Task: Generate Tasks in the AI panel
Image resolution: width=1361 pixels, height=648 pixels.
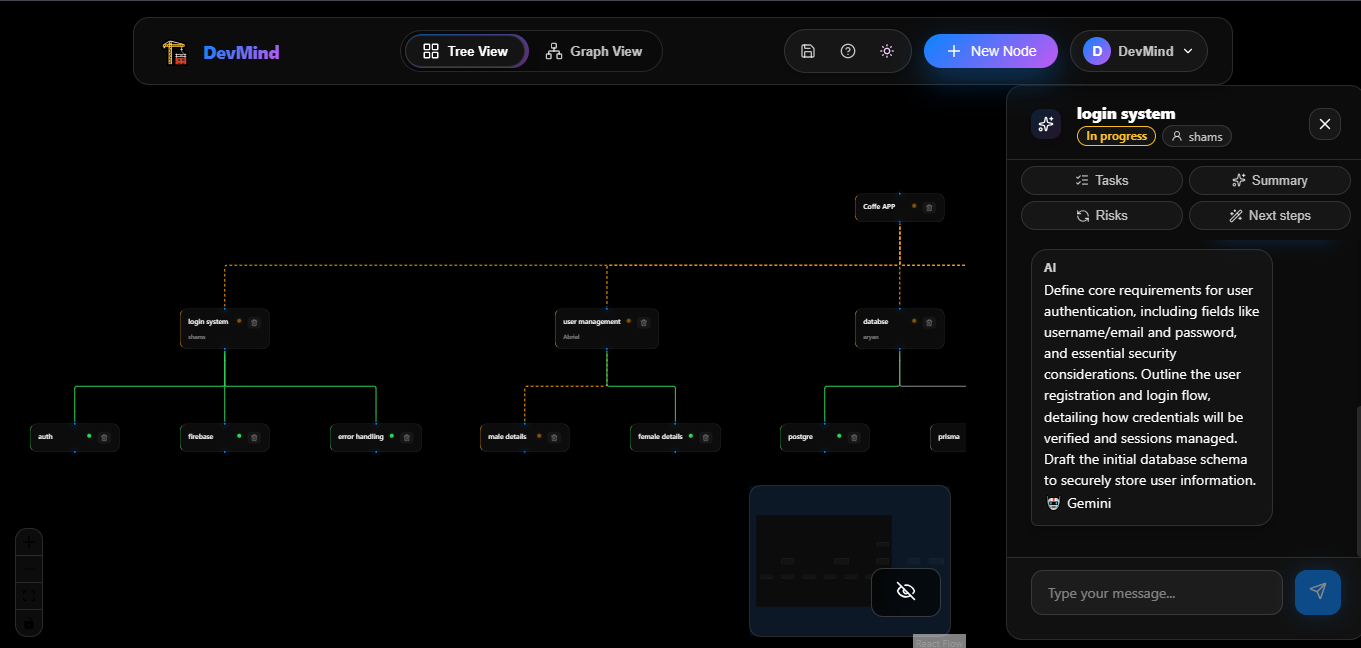Action: (x=1102, y=180)
